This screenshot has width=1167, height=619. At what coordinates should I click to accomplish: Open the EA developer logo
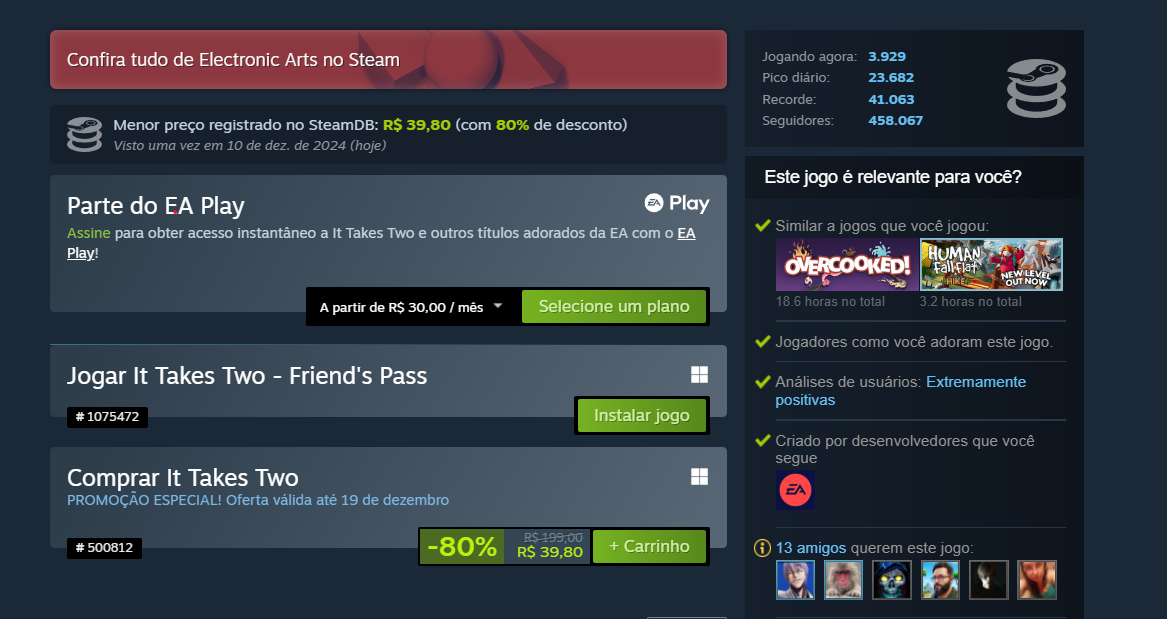(x=795, y=490)
